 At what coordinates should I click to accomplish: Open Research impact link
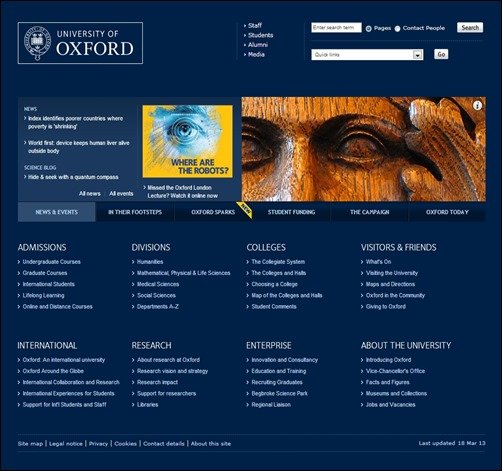[157, 382]
